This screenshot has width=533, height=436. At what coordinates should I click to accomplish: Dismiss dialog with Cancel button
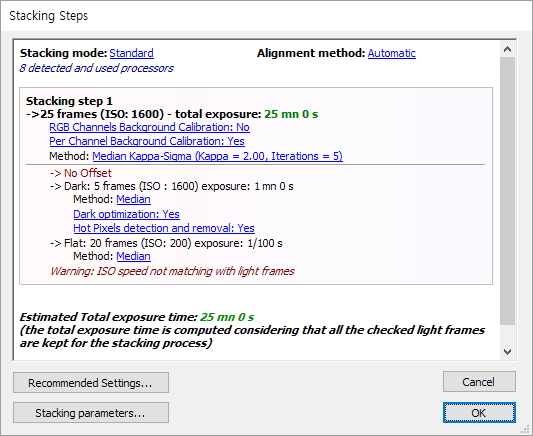(479, 382)
